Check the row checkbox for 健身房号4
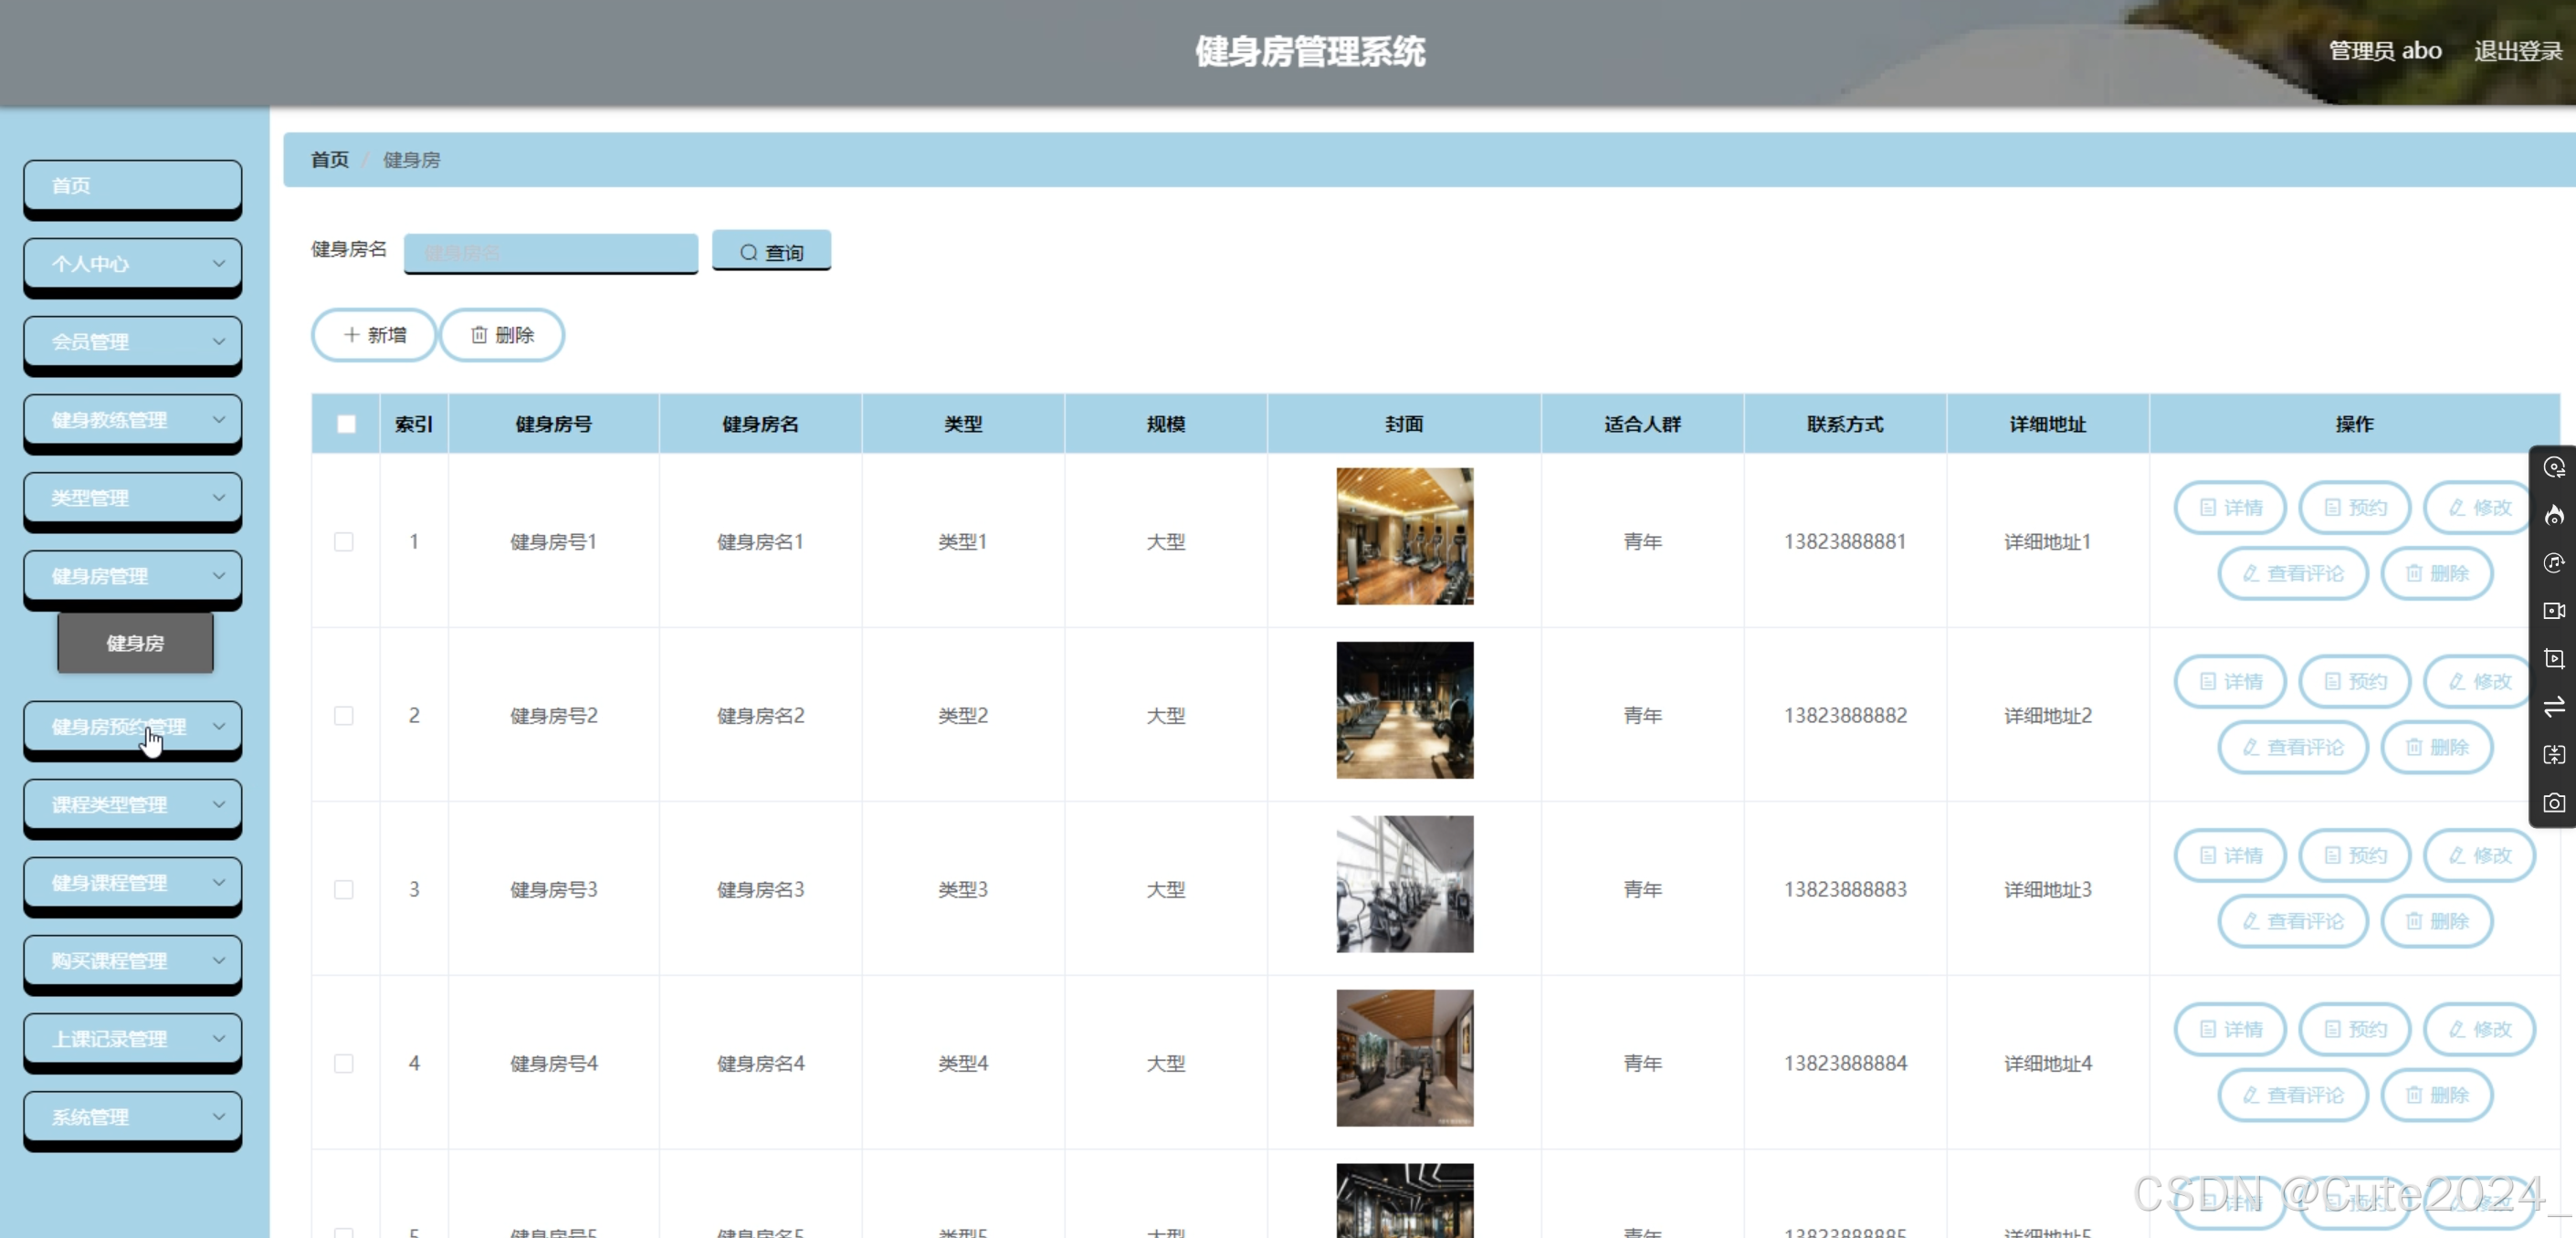The height and width of the screenshot is (1238, 2576). (x=344, y=1063)
